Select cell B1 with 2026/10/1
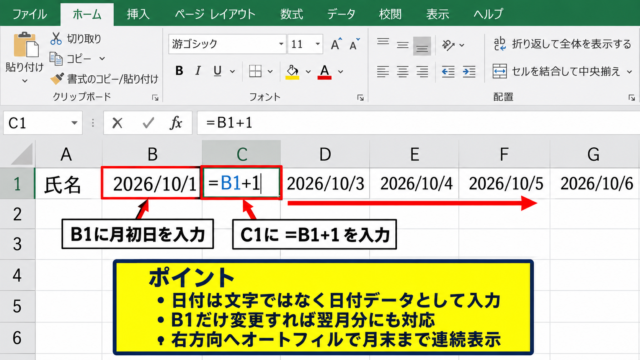 151,184
